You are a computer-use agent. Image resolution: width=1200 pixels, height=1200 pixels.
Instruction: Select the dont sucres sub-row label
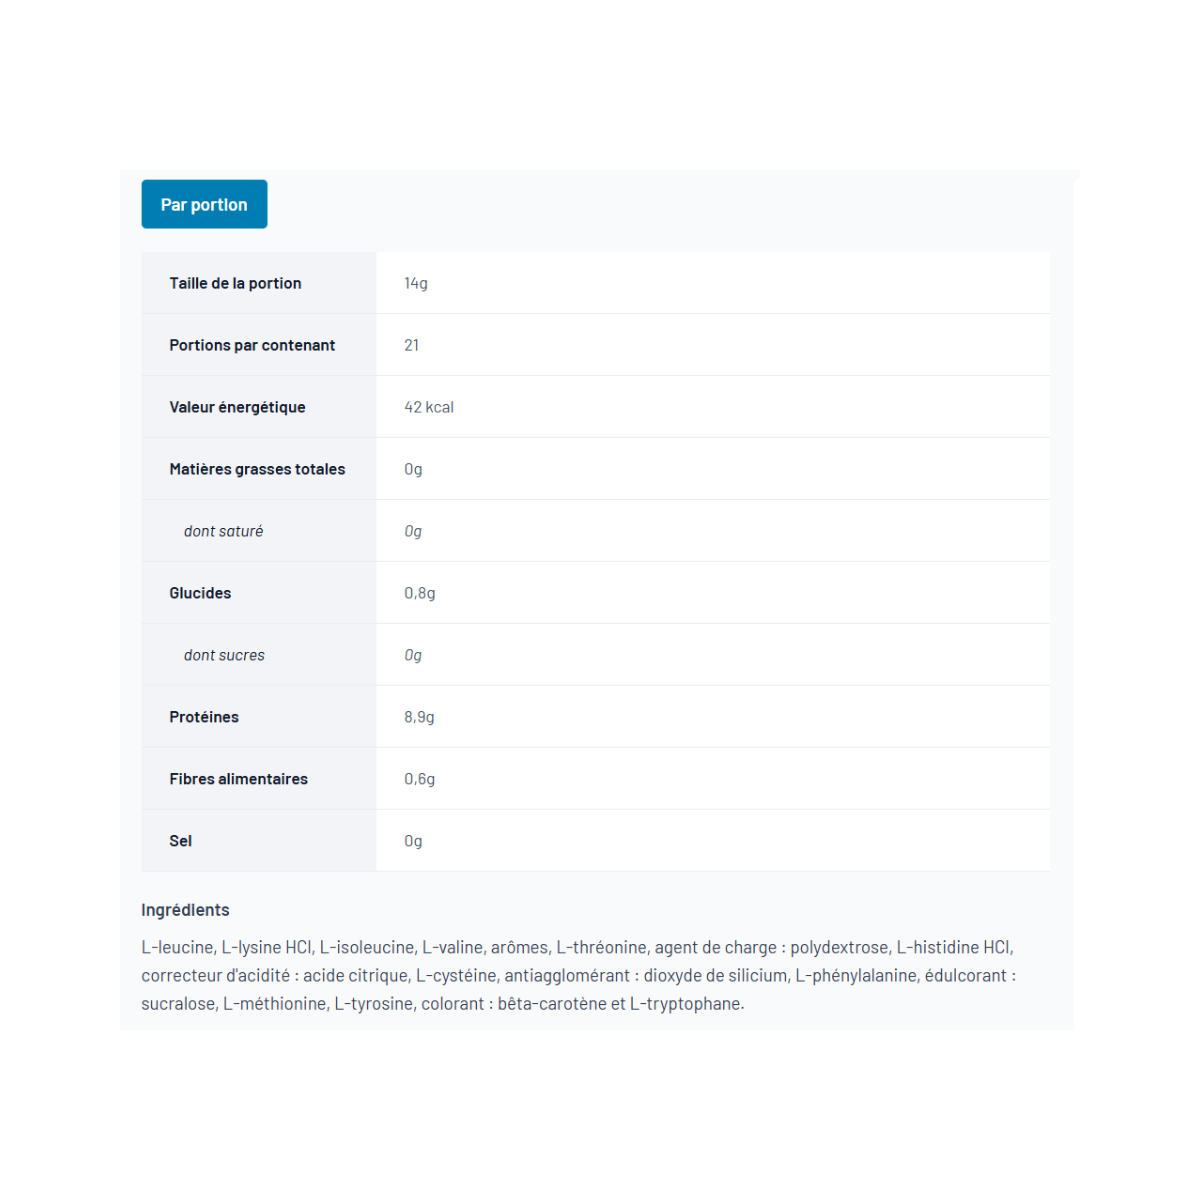click(x=224, y=655)
